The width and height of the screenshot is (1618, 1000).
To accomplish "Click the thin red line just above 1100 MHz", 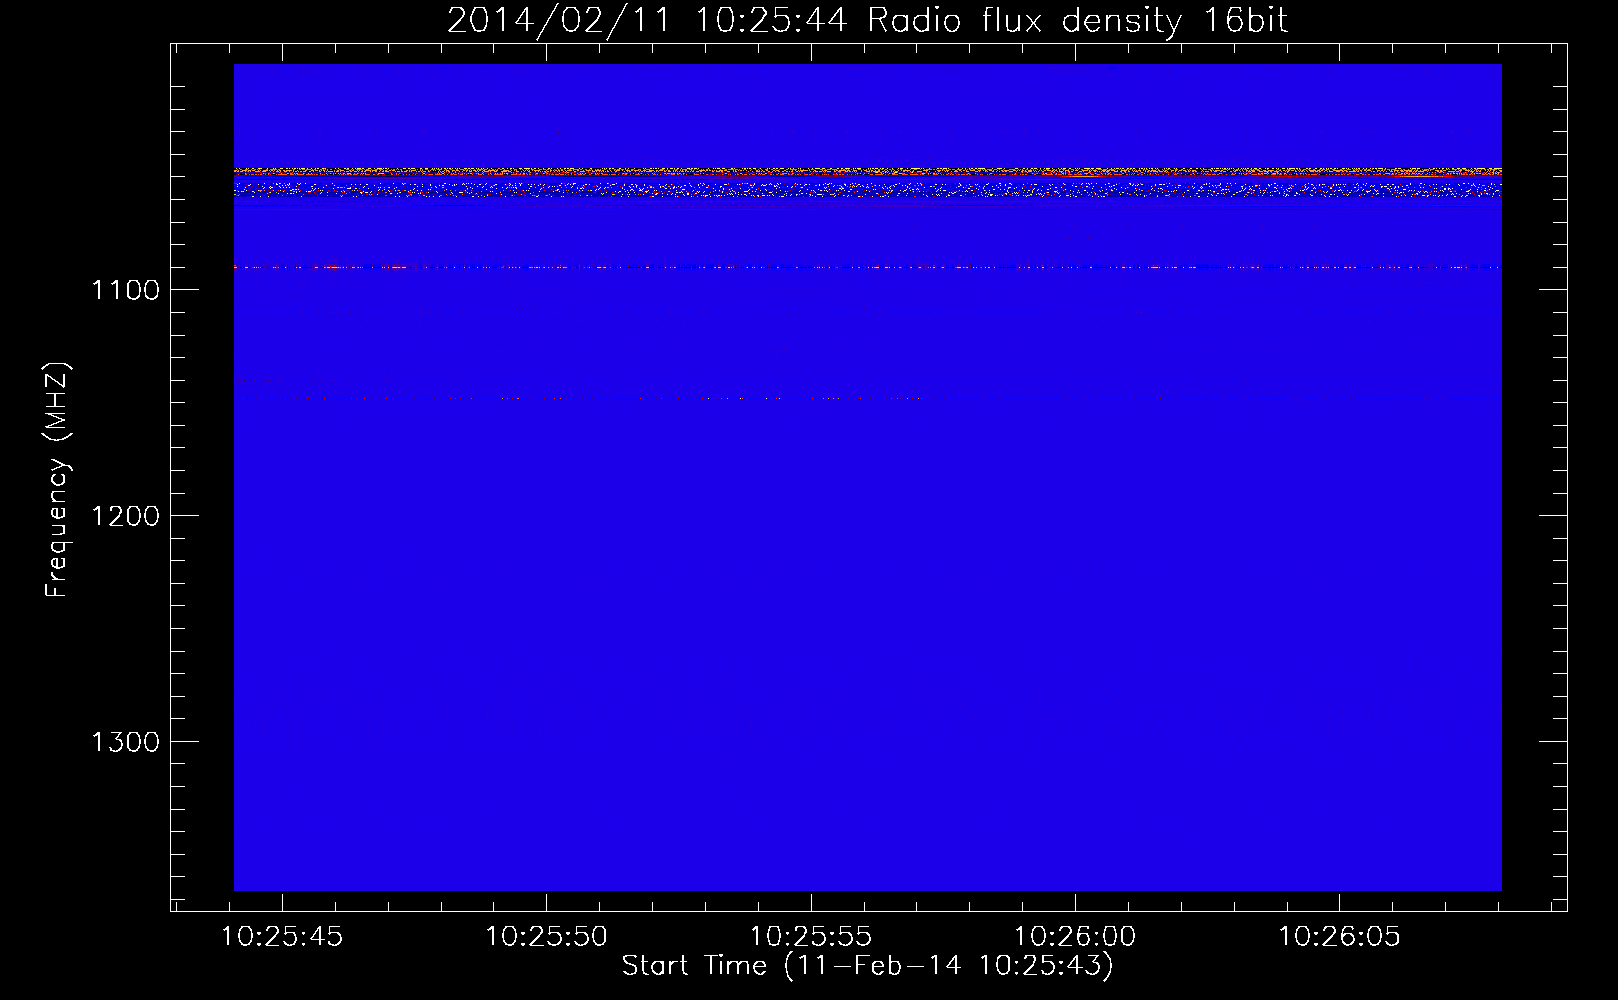I will (x=867, y=267).
